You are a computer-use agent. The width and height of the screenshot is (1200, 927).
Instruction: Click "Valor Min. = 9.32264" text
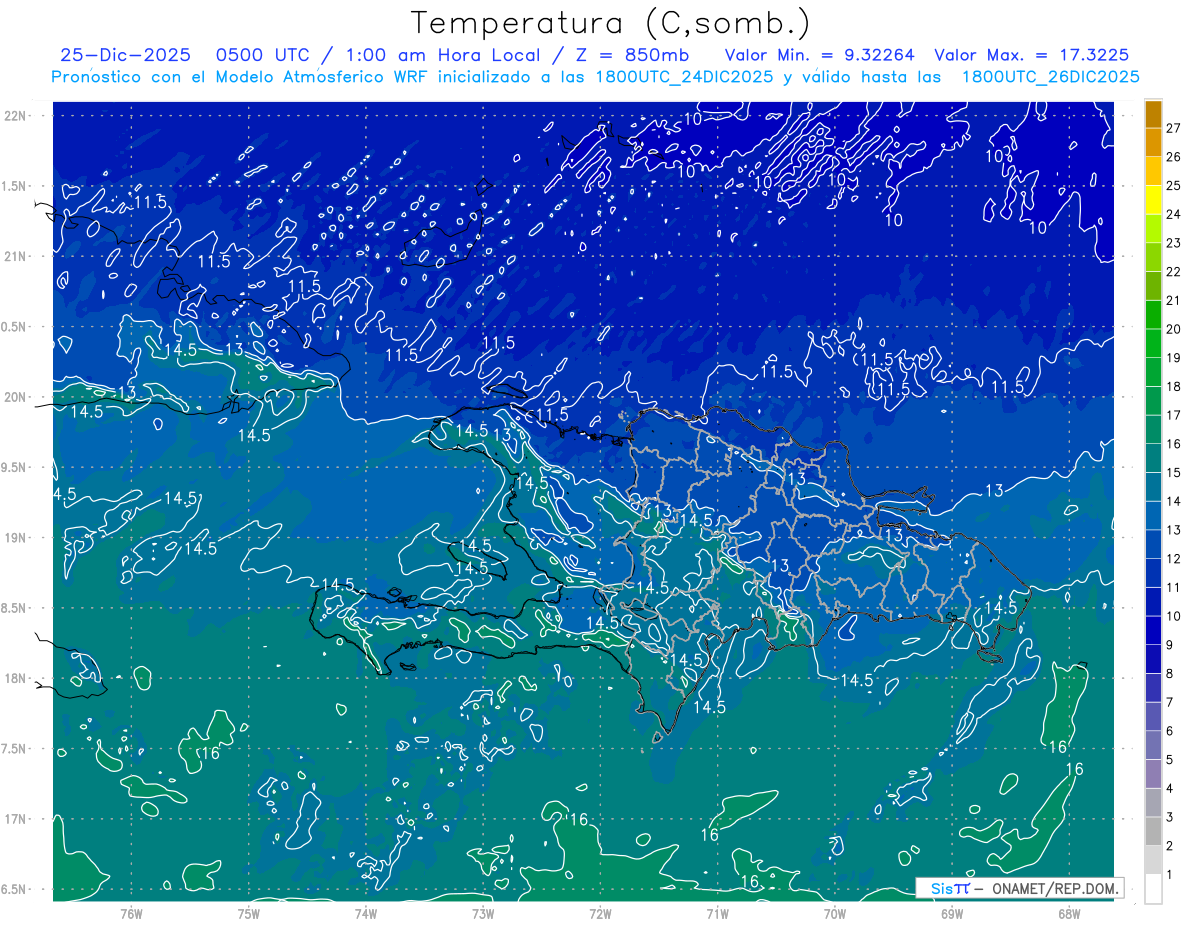[x=820, y=55]
